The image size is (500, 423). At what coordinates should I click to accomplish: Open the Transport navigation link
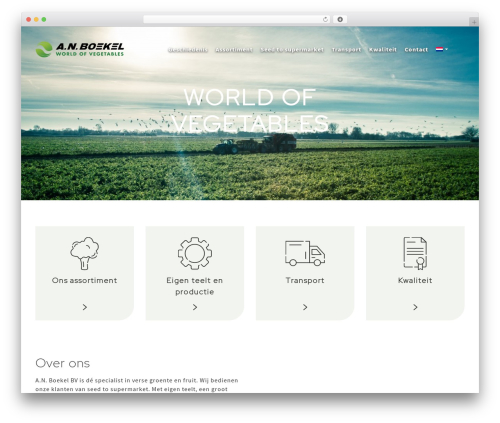(346, 50)
